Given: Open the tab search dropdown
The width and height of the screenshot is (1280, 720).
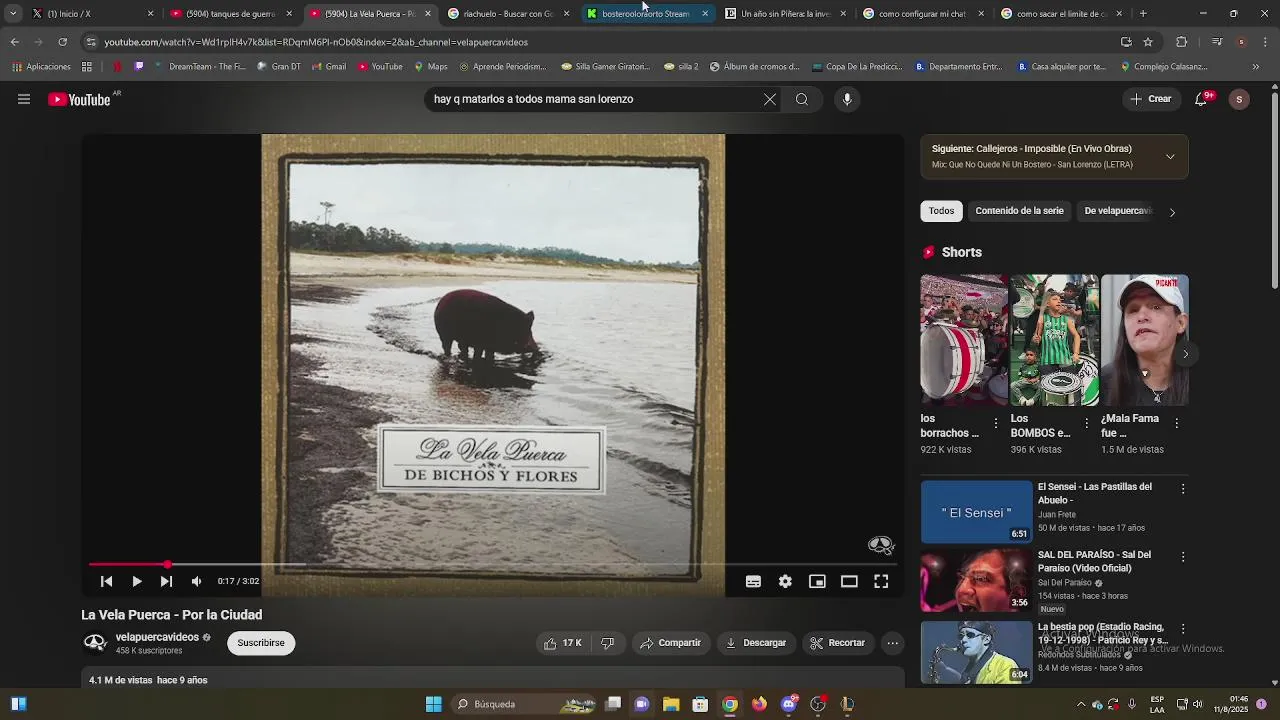Looking at the screenshot, I should [x=13, y=14].
